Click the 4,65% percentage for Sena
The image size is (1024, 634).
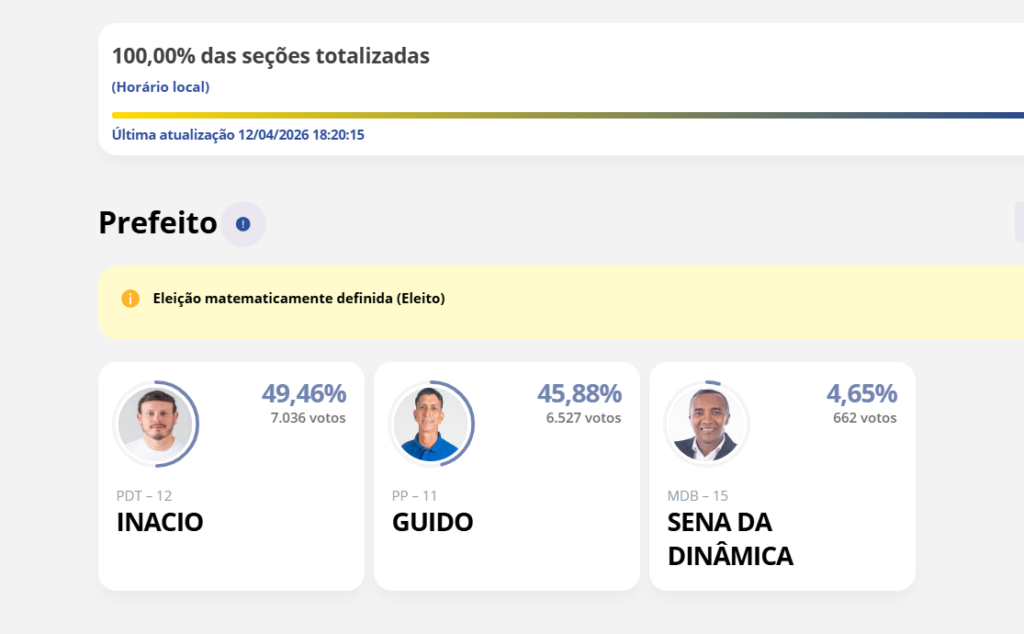[x=861, y=394]
